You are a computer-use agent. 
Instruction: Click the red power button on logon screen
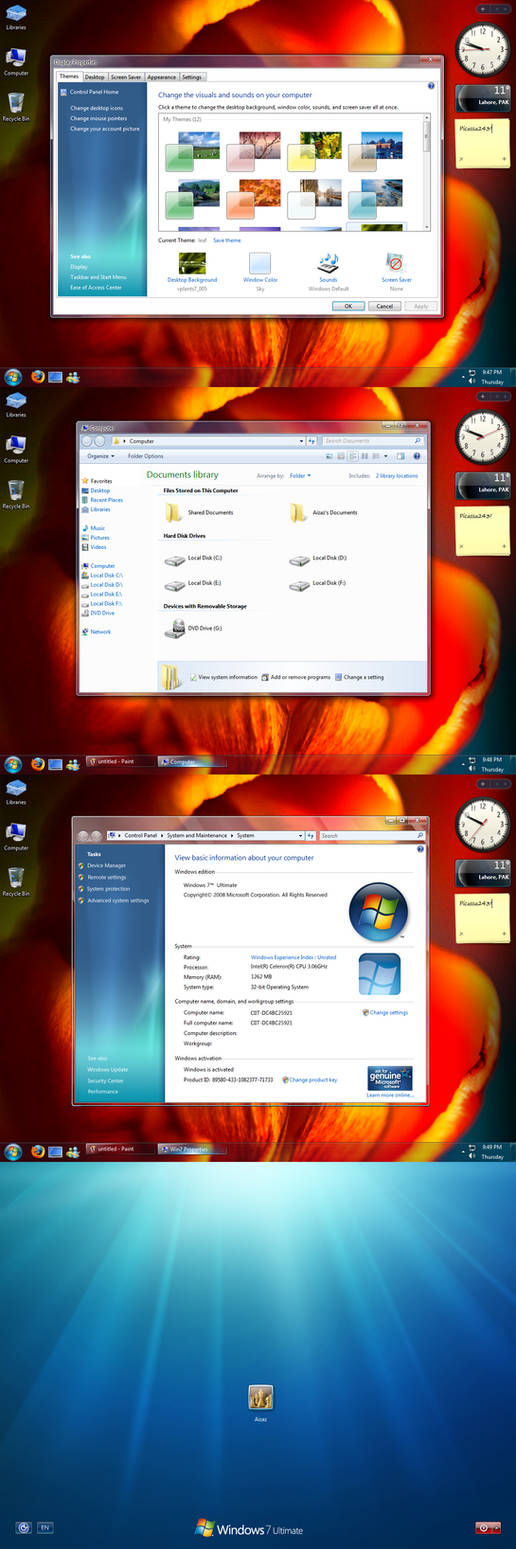pos(482,1528)
